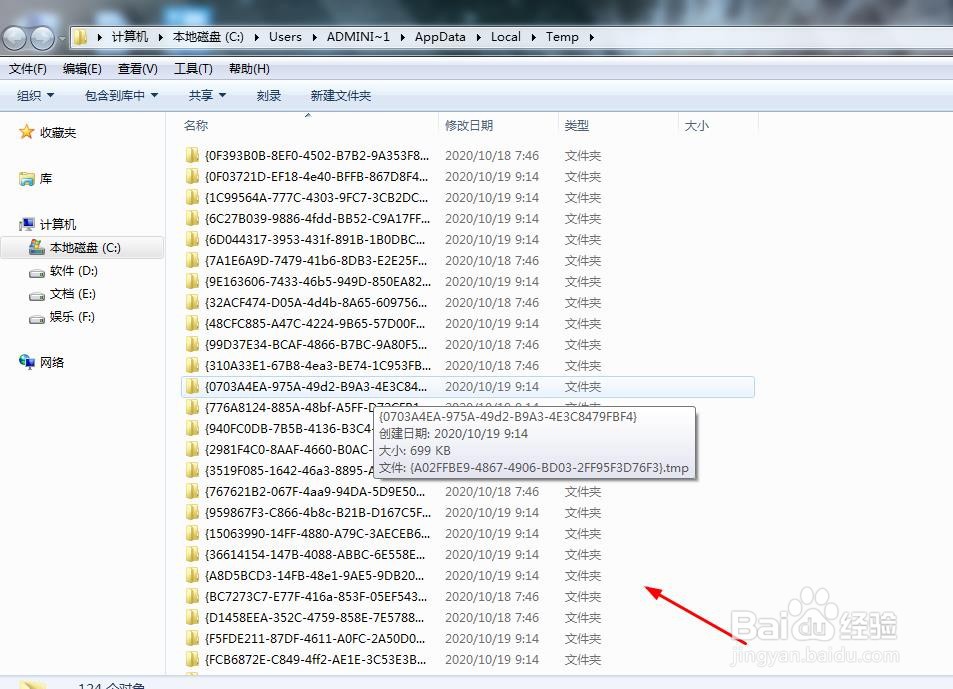Select folder name {FCB6872E-C849-4ff2-AE1E-3C53E3B...}
The height and width of the screenshot is (689, 953).
click(315, 659)
